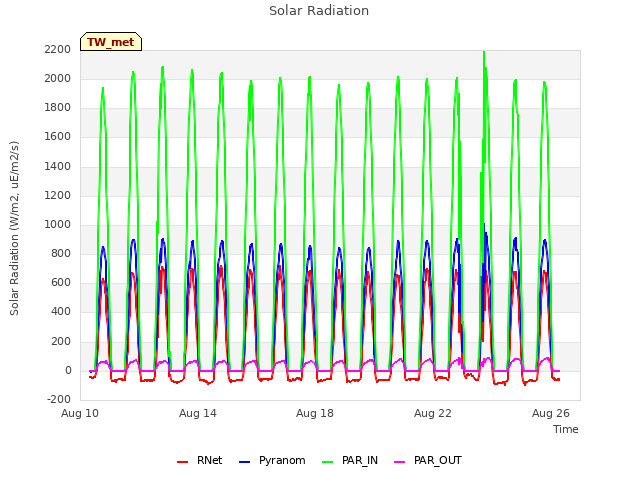Click the 1000 y-axis tick label
The image size is (640, 480).
click(58, 224)
